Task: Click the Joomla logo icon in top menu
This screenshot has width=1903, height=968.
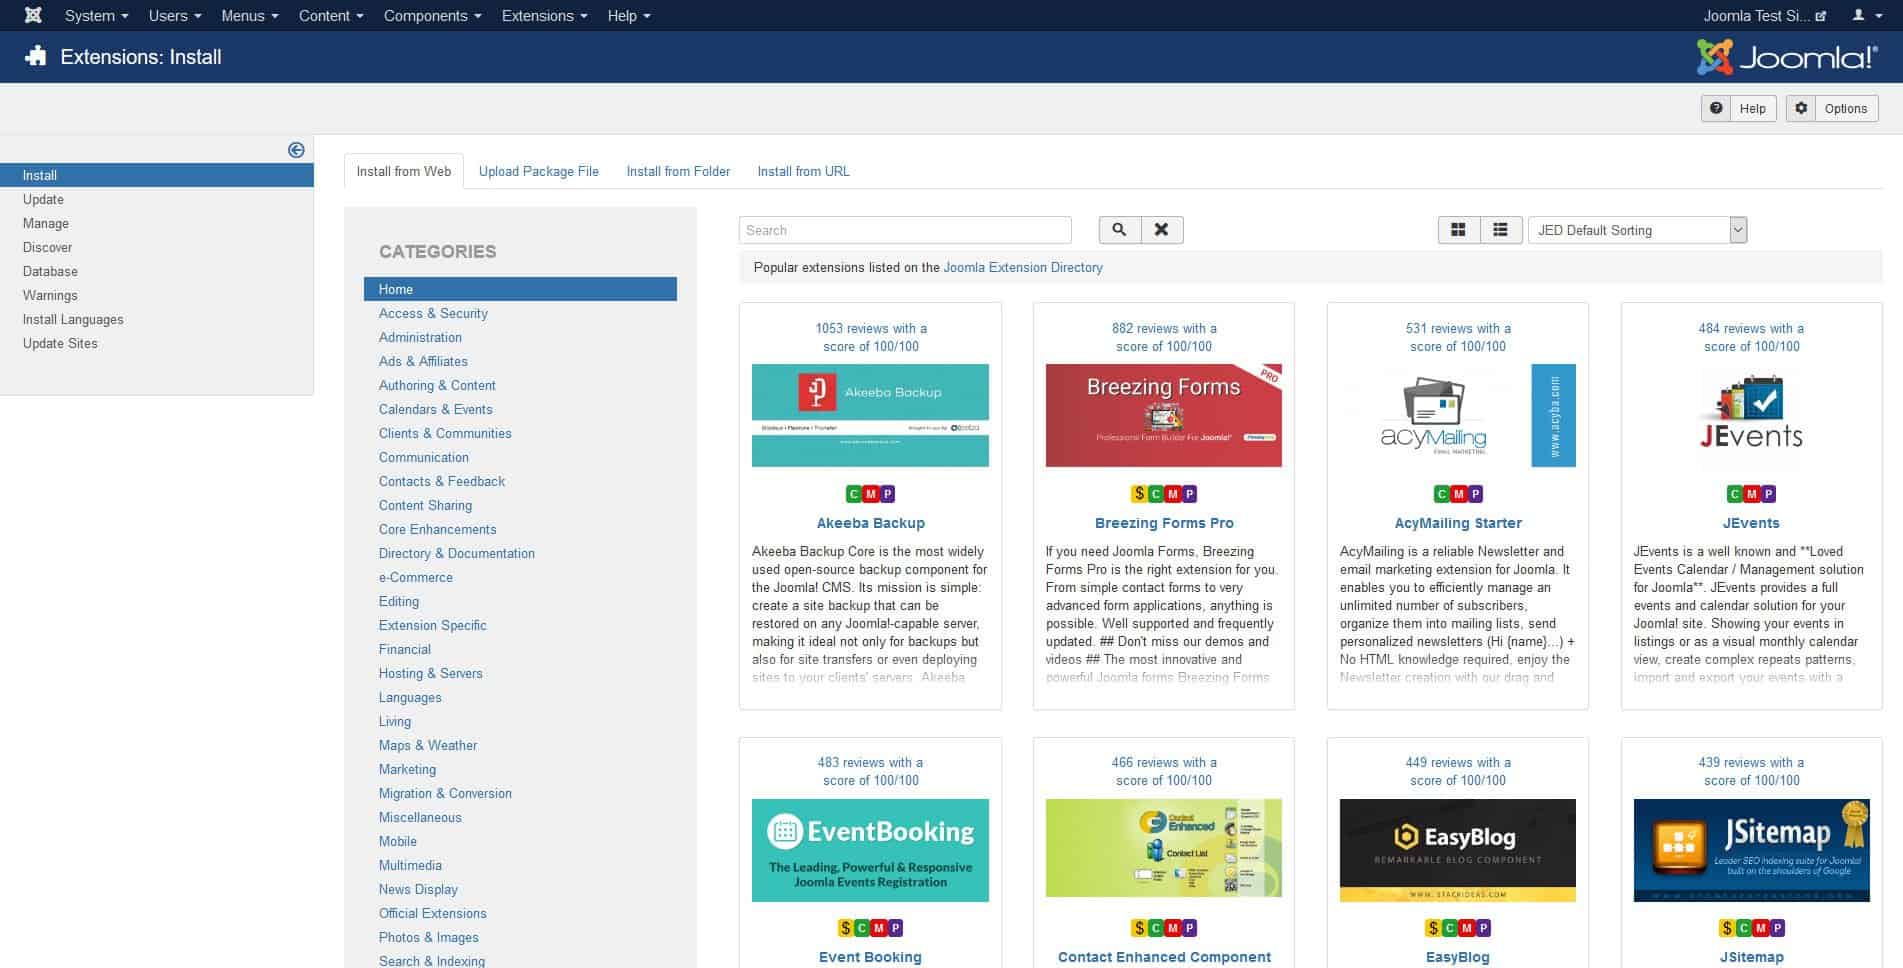Action: [33, 15]
